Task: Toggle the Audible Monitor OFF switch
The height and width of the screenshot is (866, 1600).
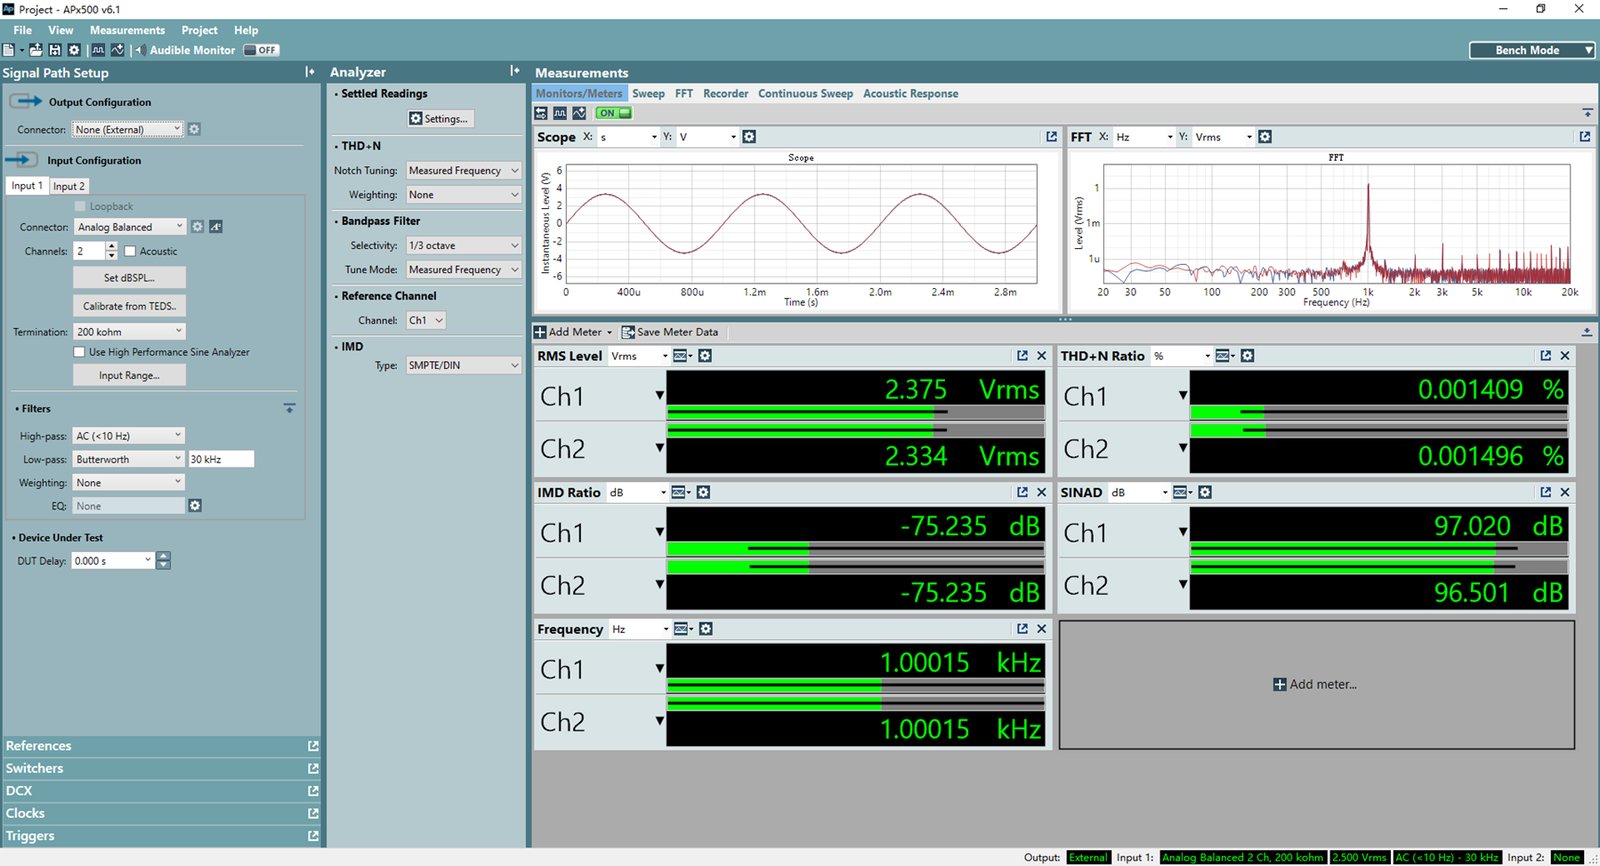Action: 262,50
